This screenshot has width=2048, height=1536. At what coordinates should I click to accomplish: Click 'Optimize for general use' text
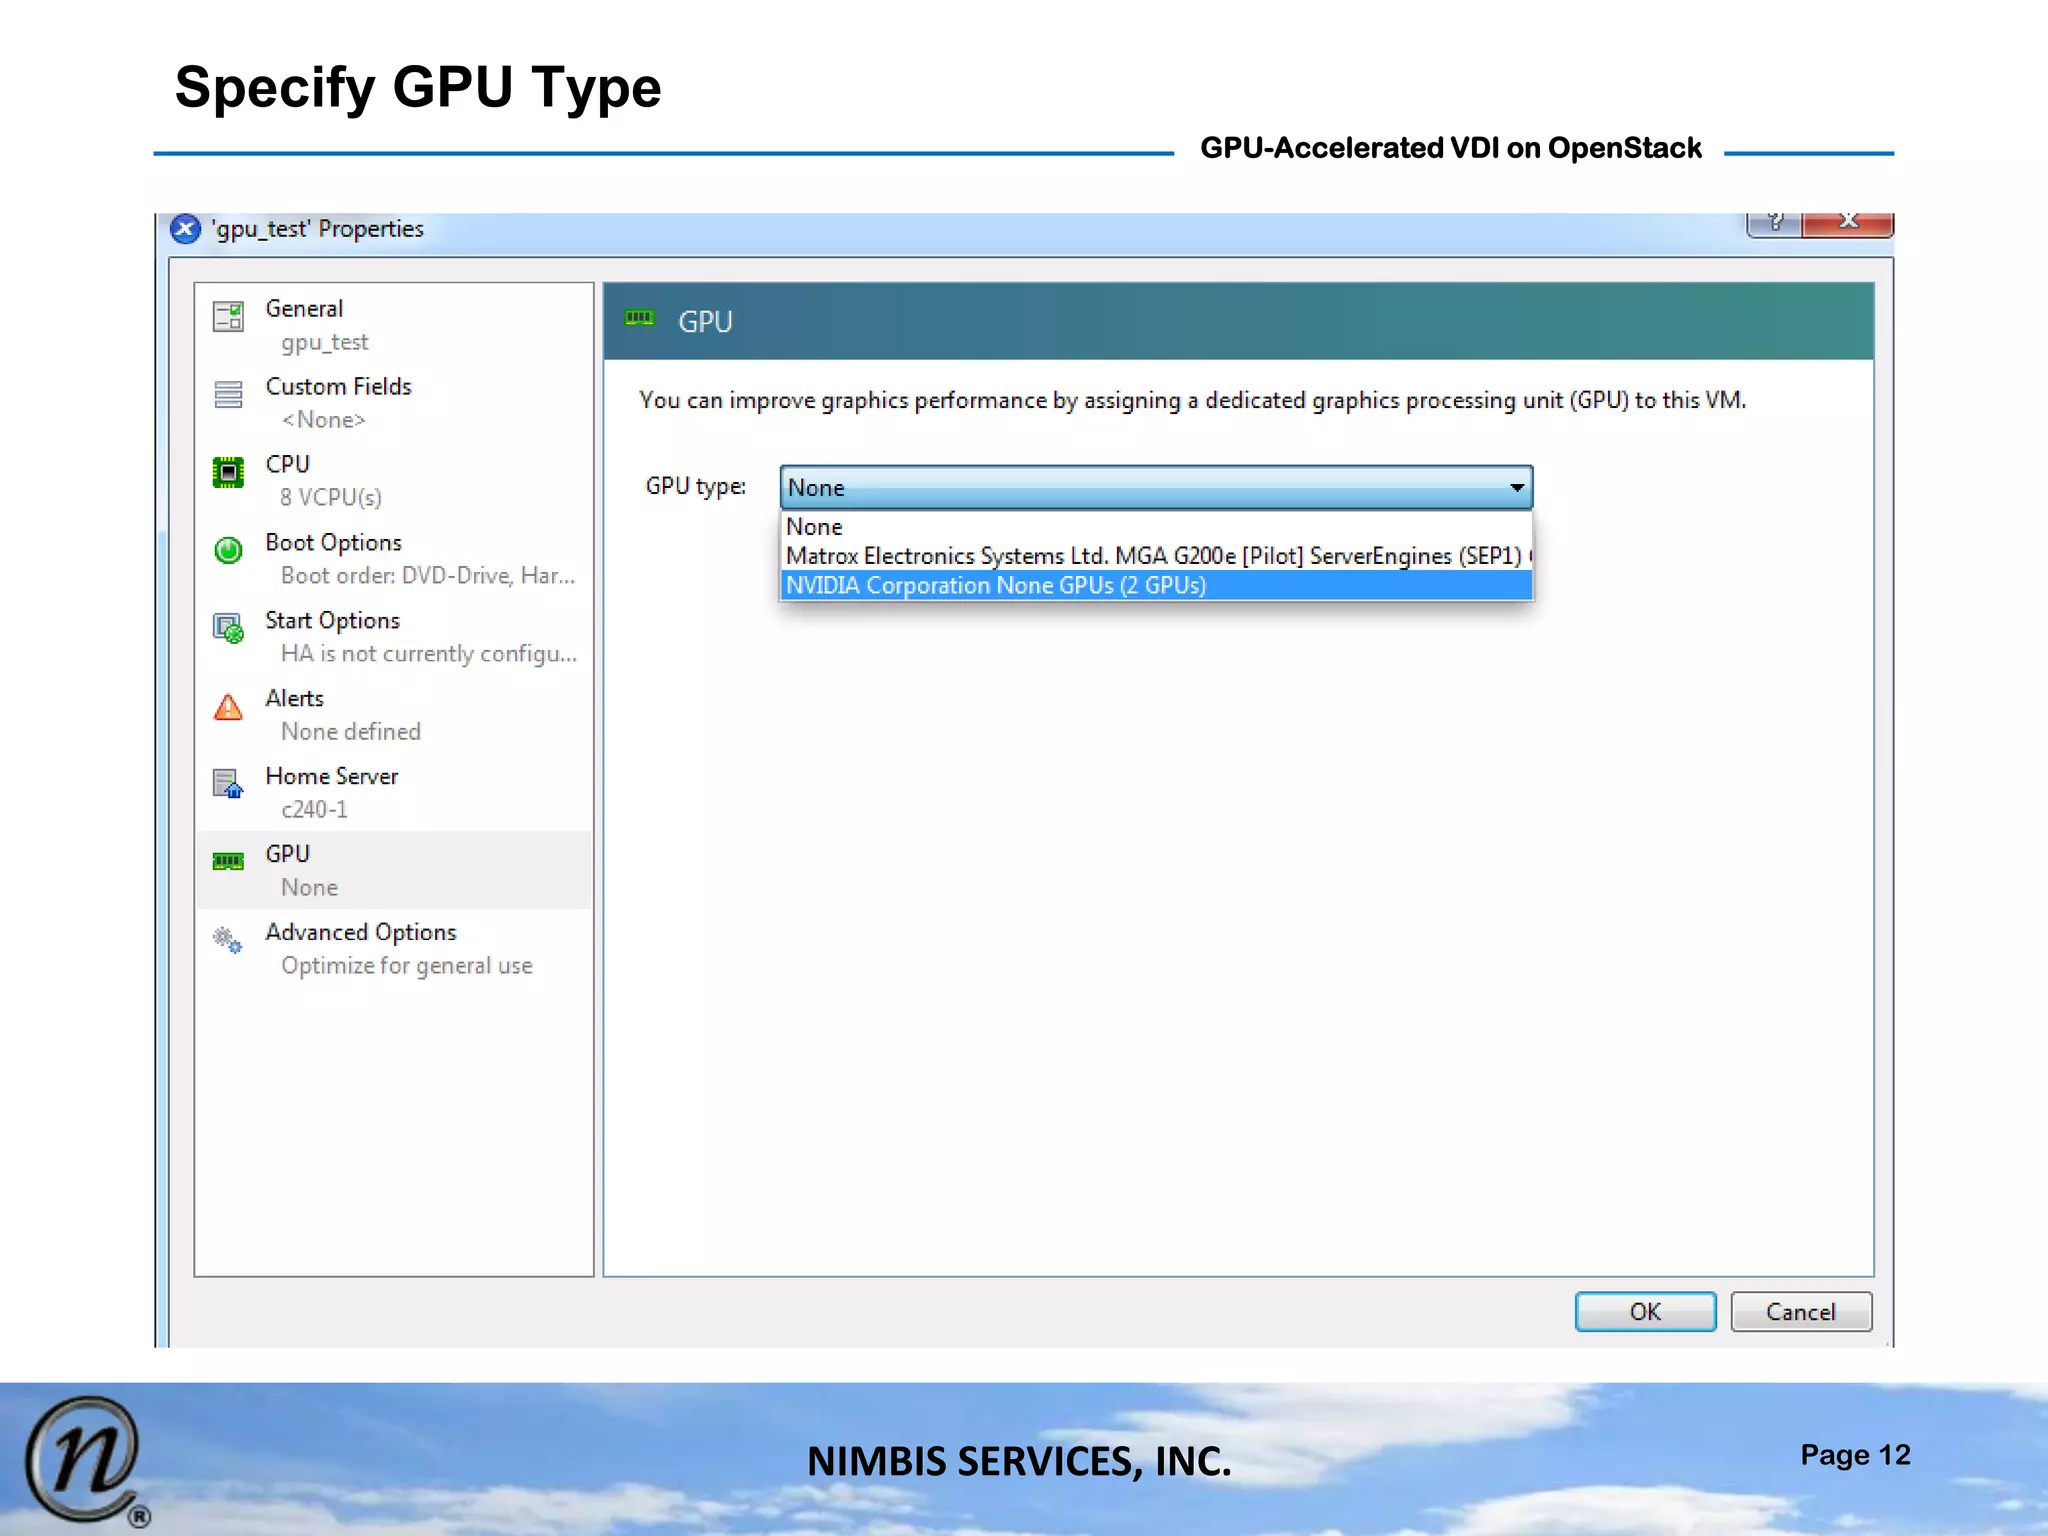coord(407,966)
